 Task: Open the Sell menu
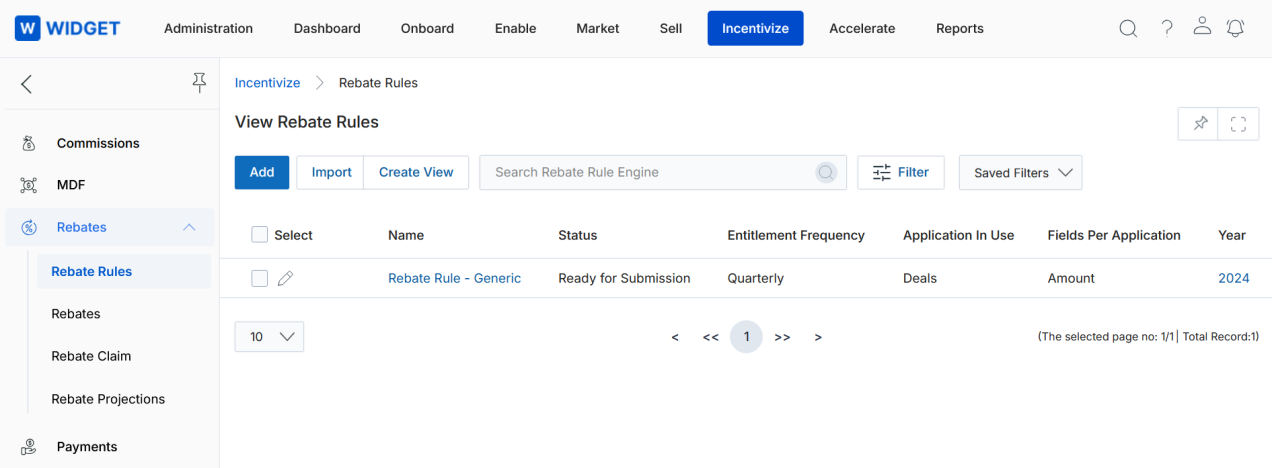click(x=671, y=28)
